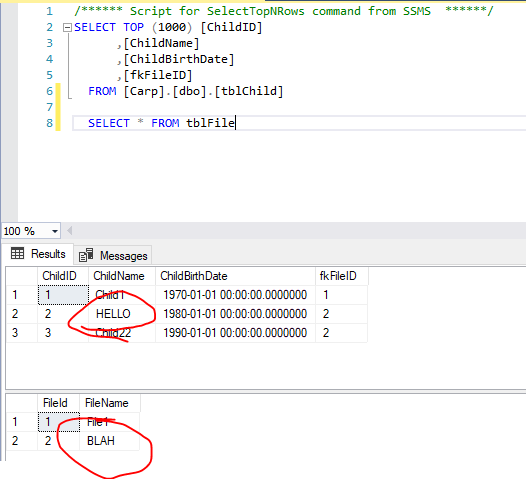Image resolution: width=526 pixels, height=479 pixels.
Task: Click the [ChildBirthDate] column in the query
Action: coord(179,59)
